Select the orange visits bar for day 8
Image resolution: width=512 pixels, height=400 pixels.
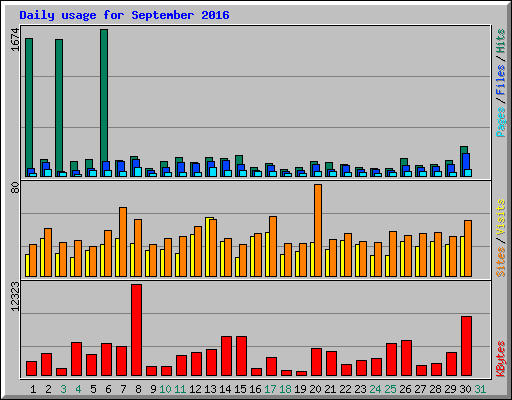click(138, 248)
